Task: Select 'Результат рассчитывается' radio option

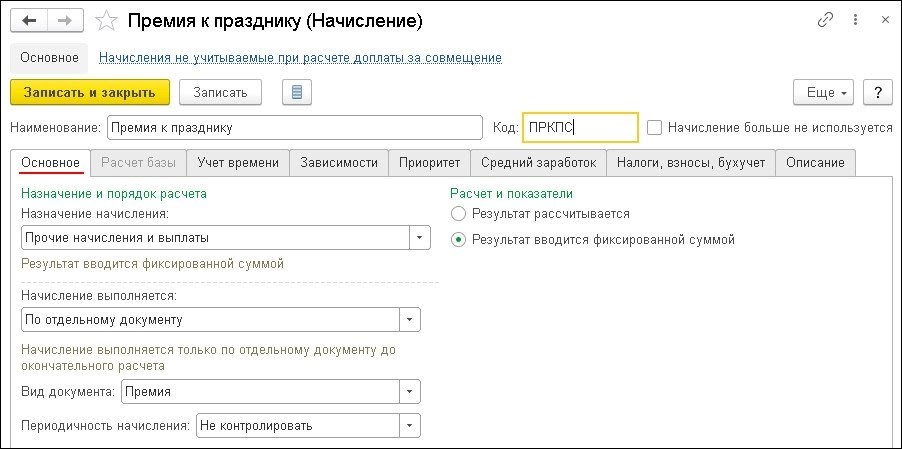Action: 459,213
